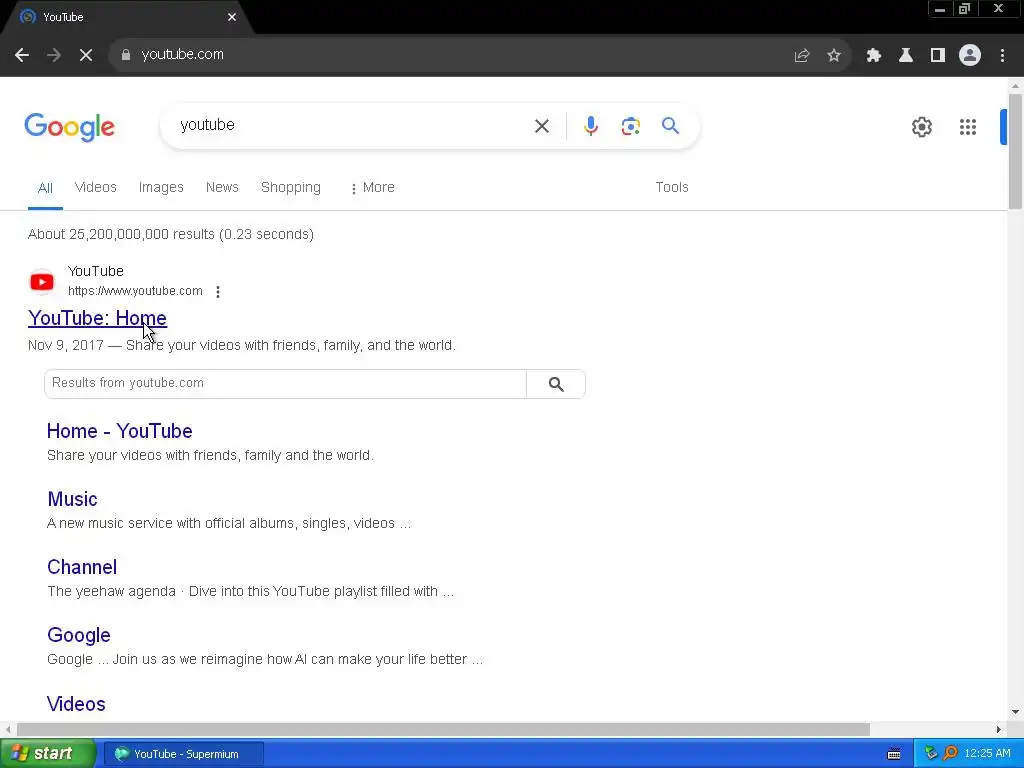The height and width of the screenshot is (768, 1024).
Task: Click the 12:25 AM clock
Action: tap(987, 754)
